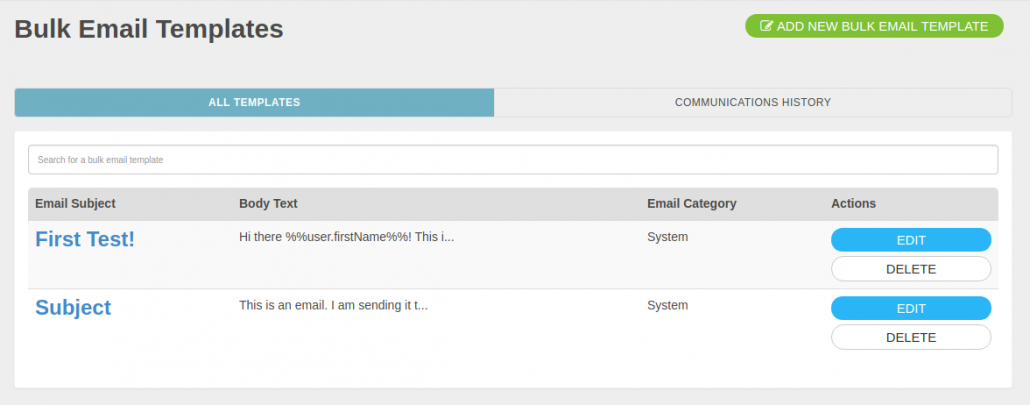Click the Bulk Email Templates page heading
The image size is (1030, 405).
tap(149, 29)
